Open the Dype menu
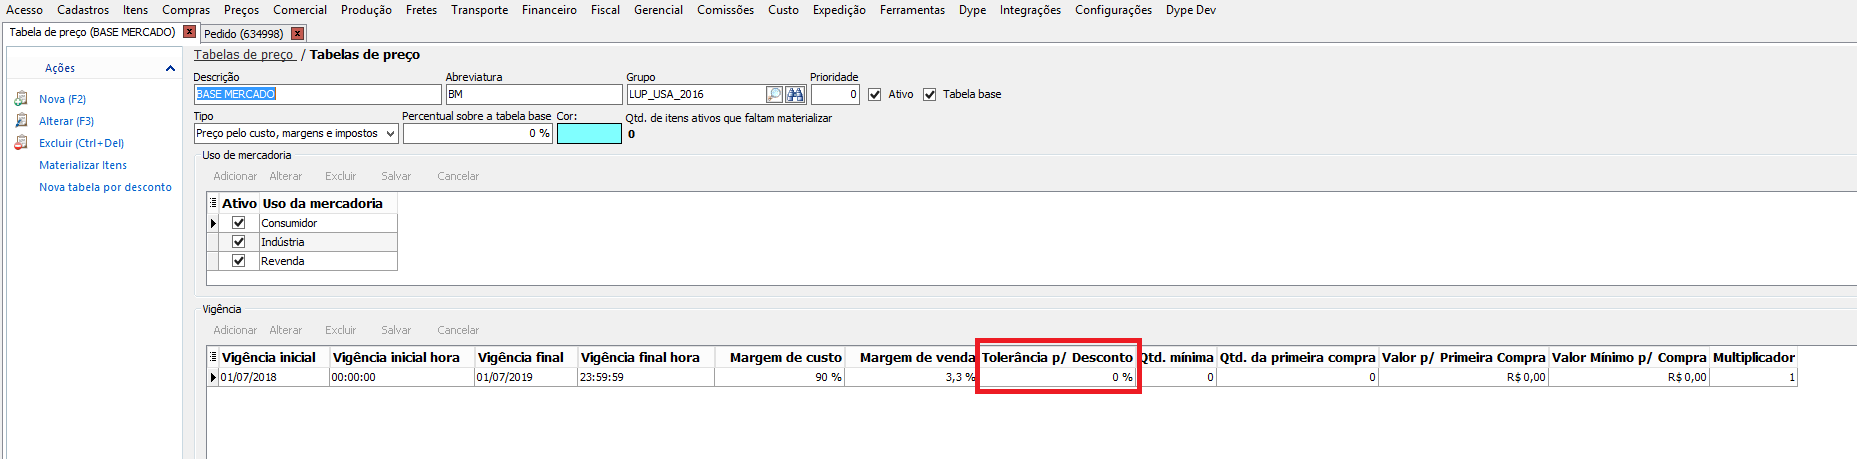Viewport: 1857px width, 459px height. [972, 10]
